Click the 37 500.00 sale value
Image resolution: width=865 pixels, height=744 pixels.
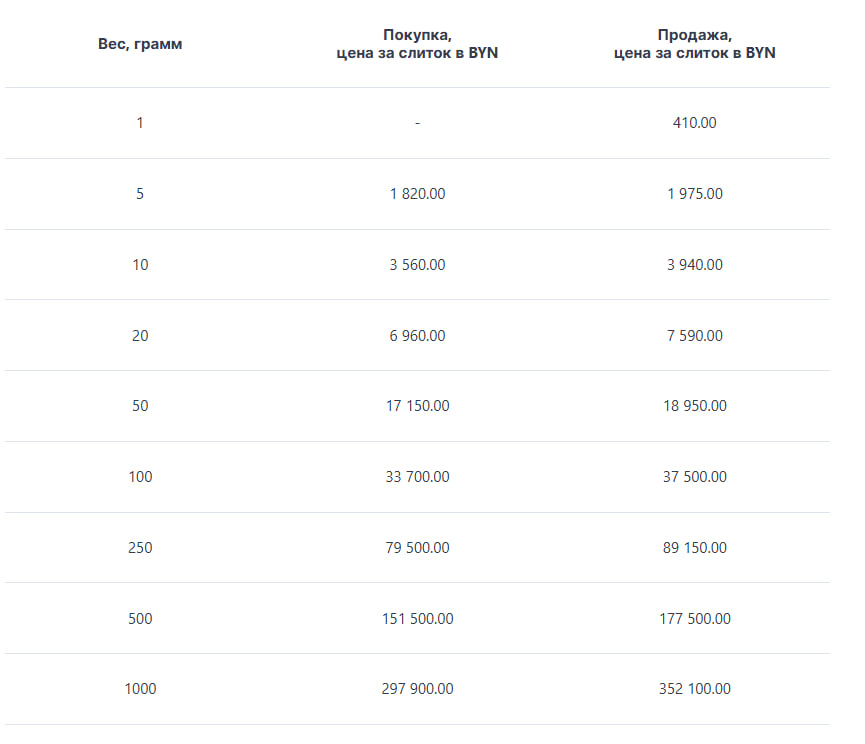[695, 477]
